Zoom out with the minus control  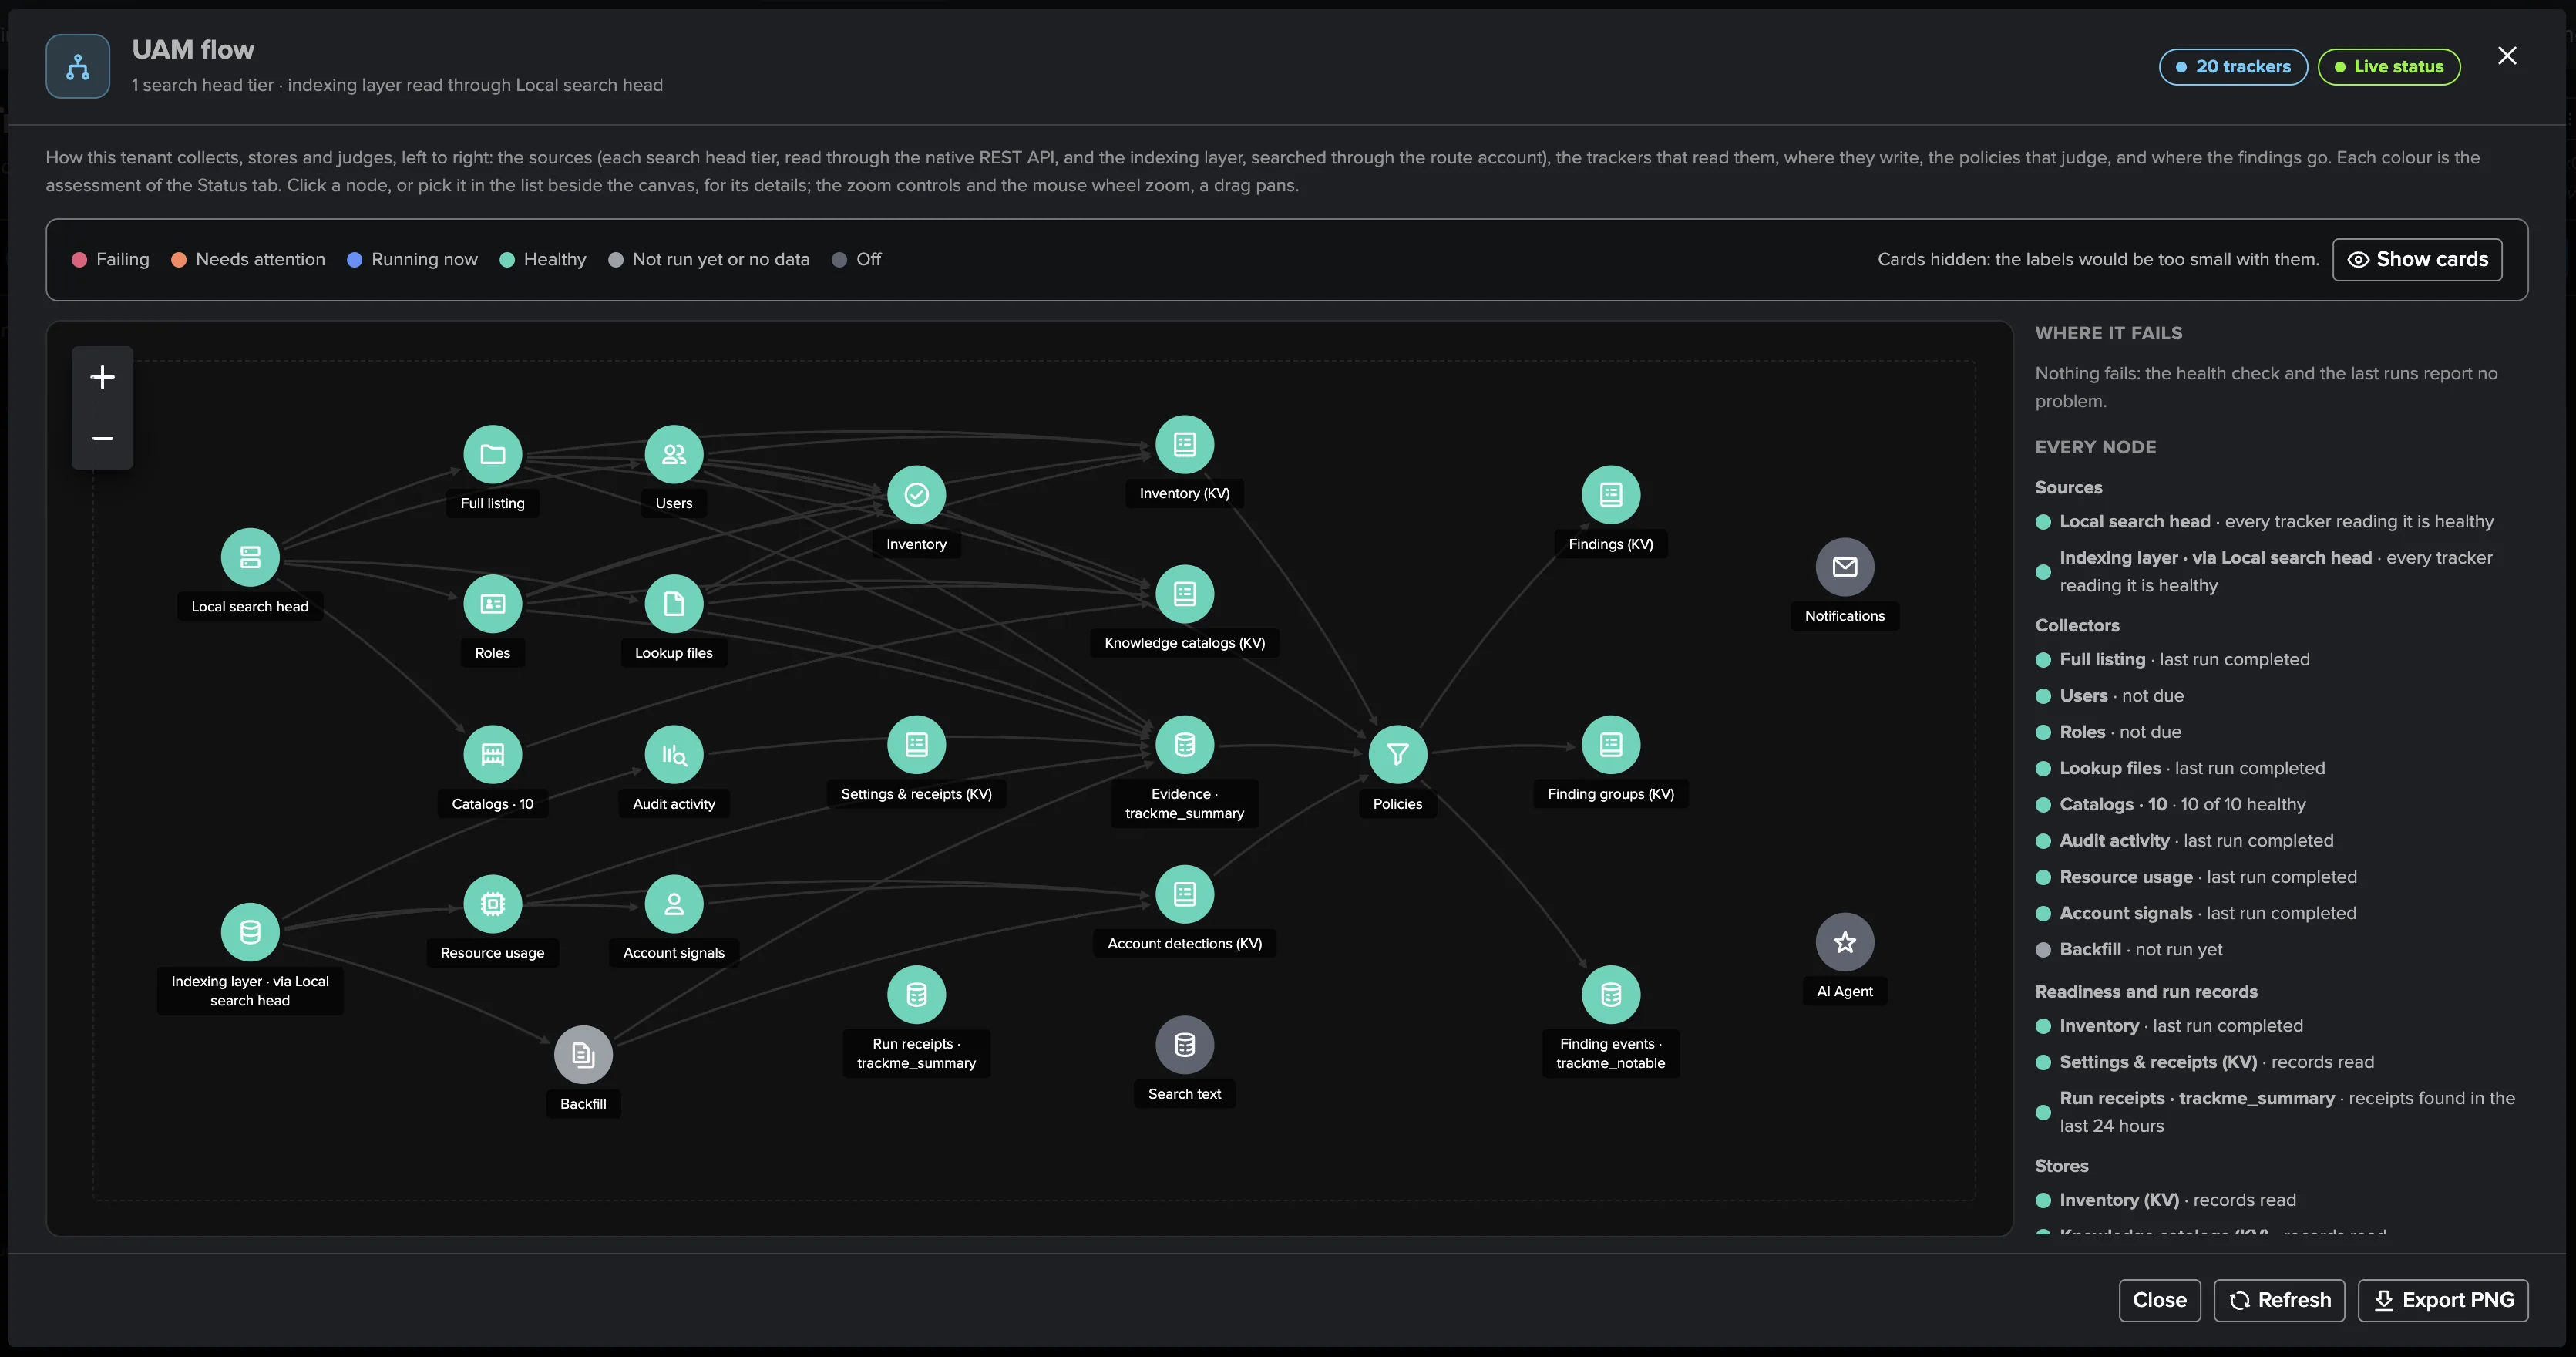(102, 439)
